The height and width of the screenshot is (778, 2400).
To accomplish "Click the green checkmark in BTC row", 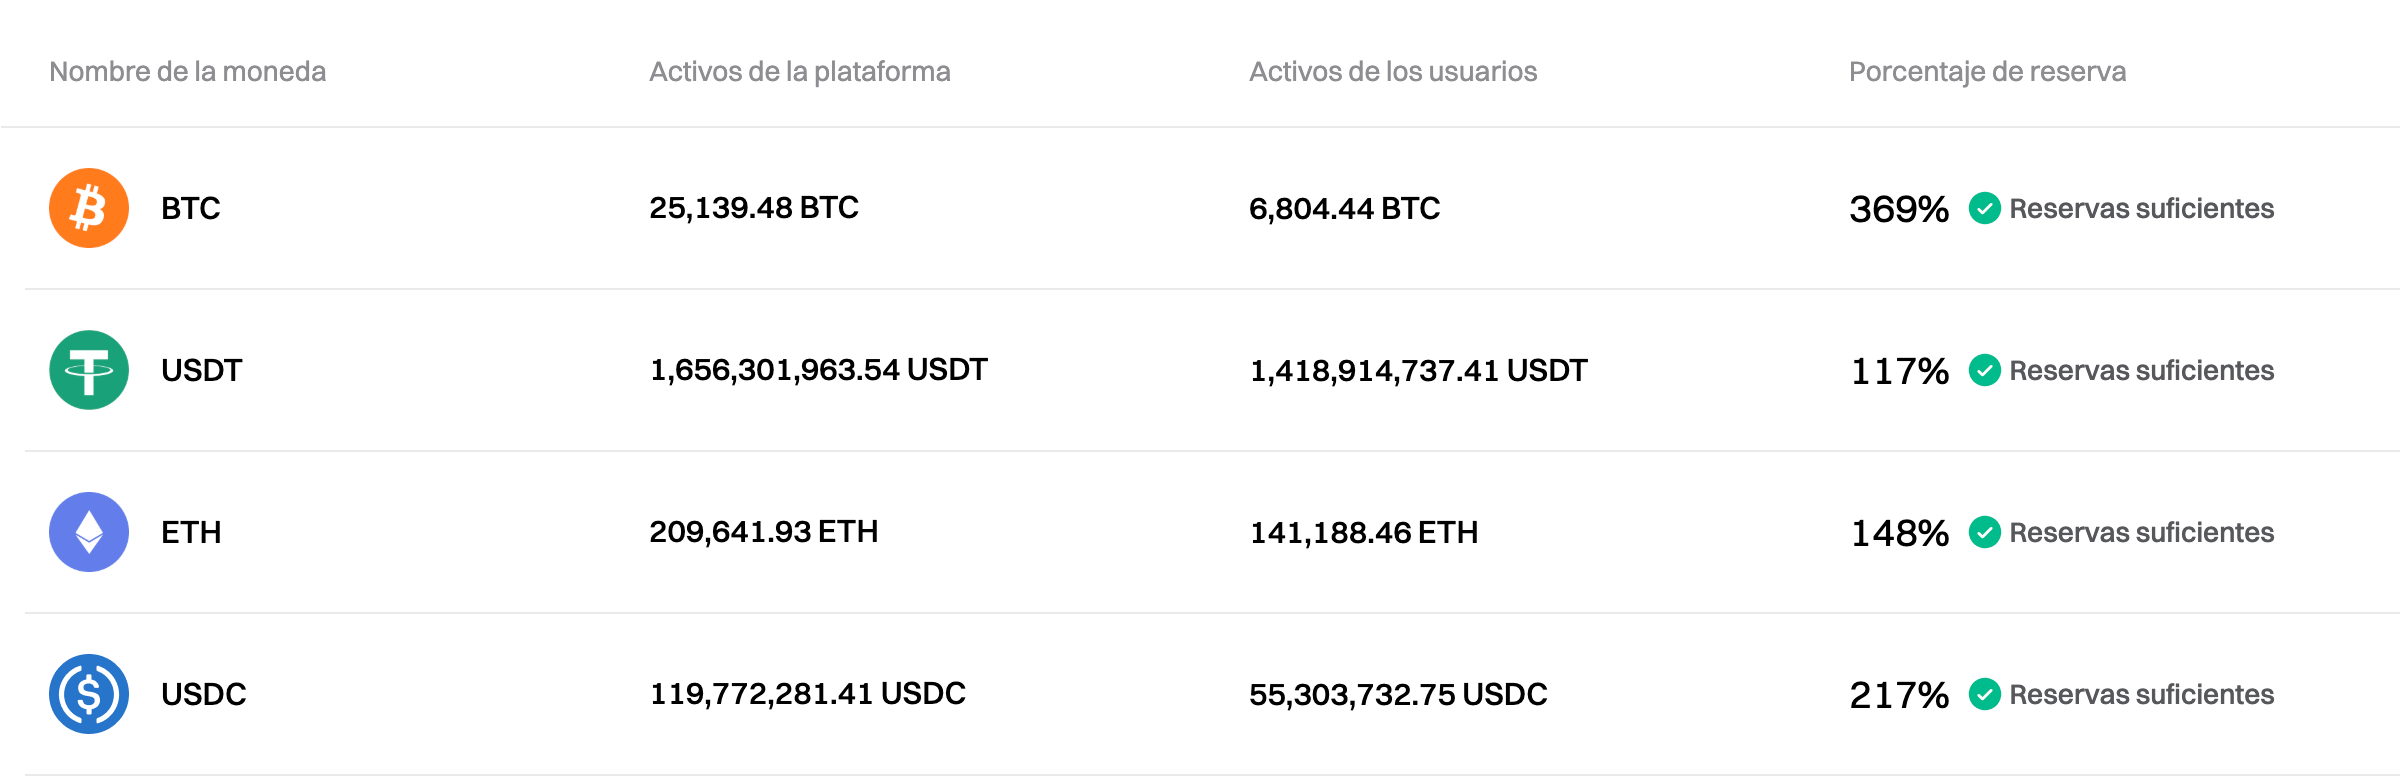I will click(1984, 208).
